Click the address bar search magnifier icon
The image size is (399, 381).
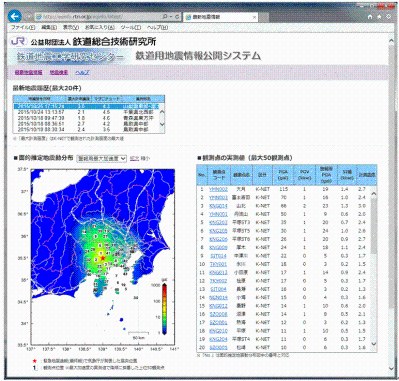[x=165, y=16]
